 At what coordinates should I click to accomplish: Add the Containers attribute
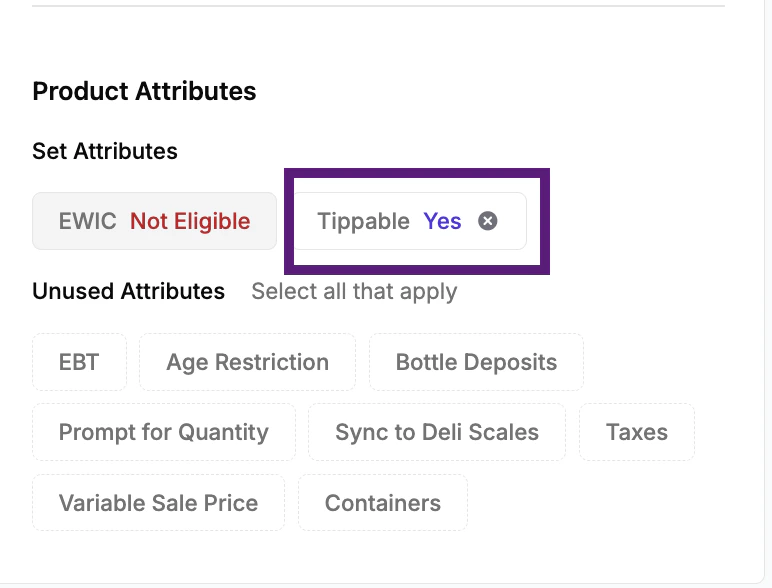382,502
